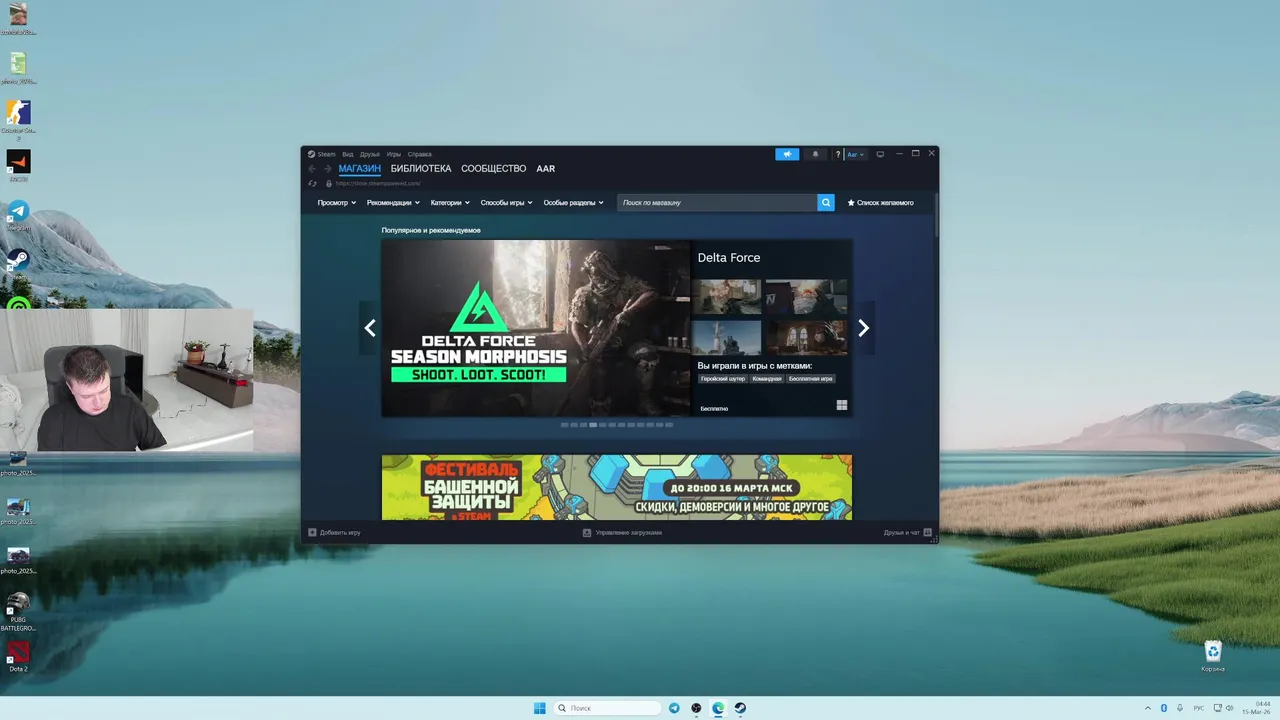Image resolution: width=1280 pixels, height=720 pixels.
Task: Open the Steam desktop shortcut
Action: (x=18, y=264)
